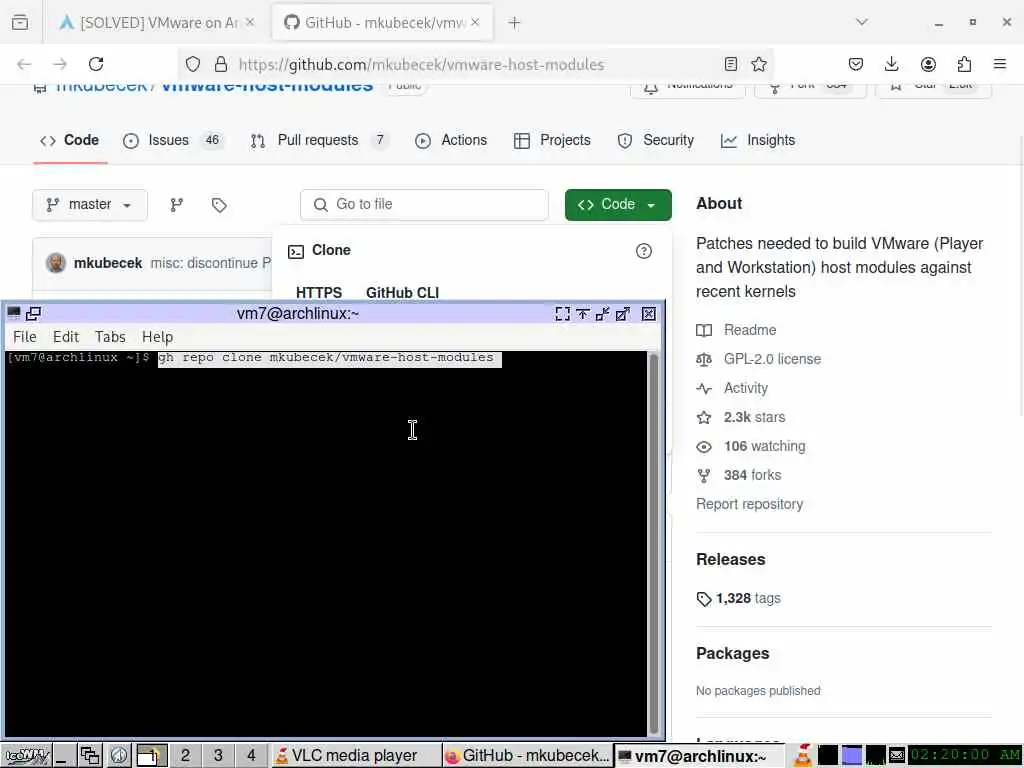1024x768 pixels.
Task: Open site security padlock icon
Action: 221,64
